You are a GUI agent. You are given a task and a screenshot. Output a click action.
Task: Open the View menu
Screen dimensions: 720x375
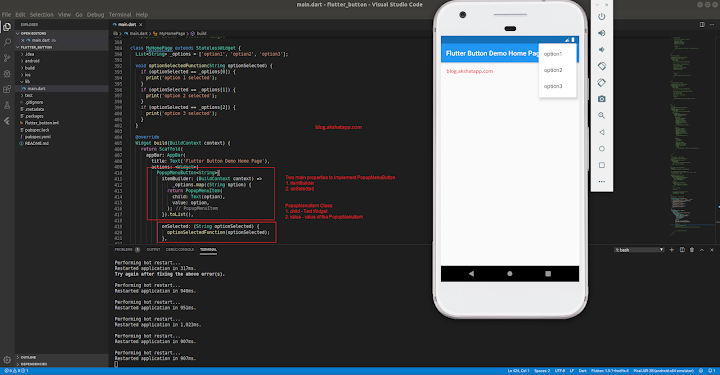tap(64, 15)
